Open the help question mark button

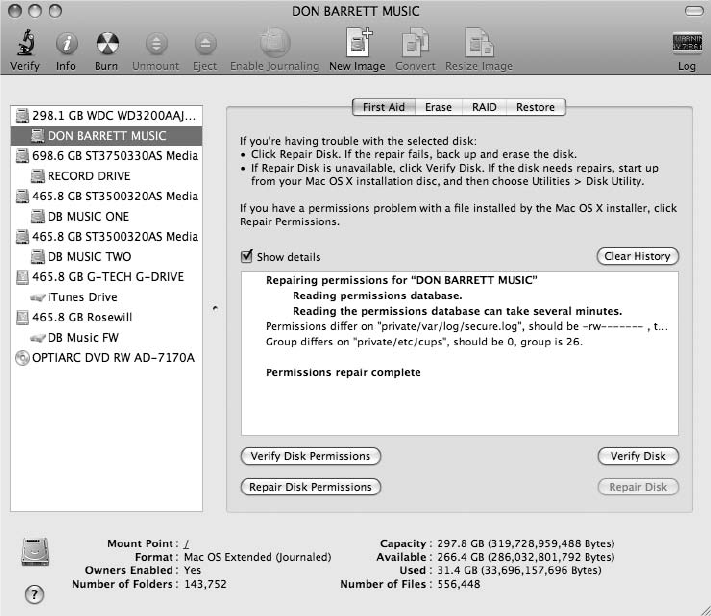[x=35, y=595]
